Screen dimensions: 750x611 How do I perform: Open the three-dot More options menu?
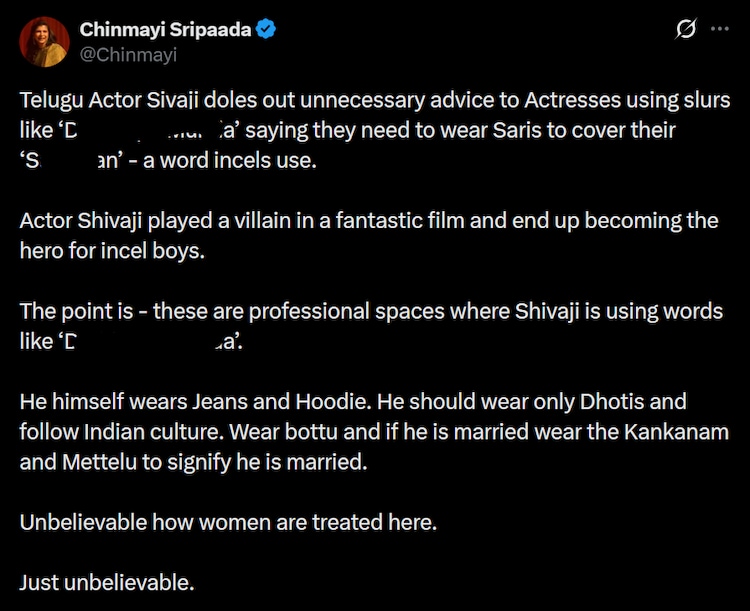point(719,30)
